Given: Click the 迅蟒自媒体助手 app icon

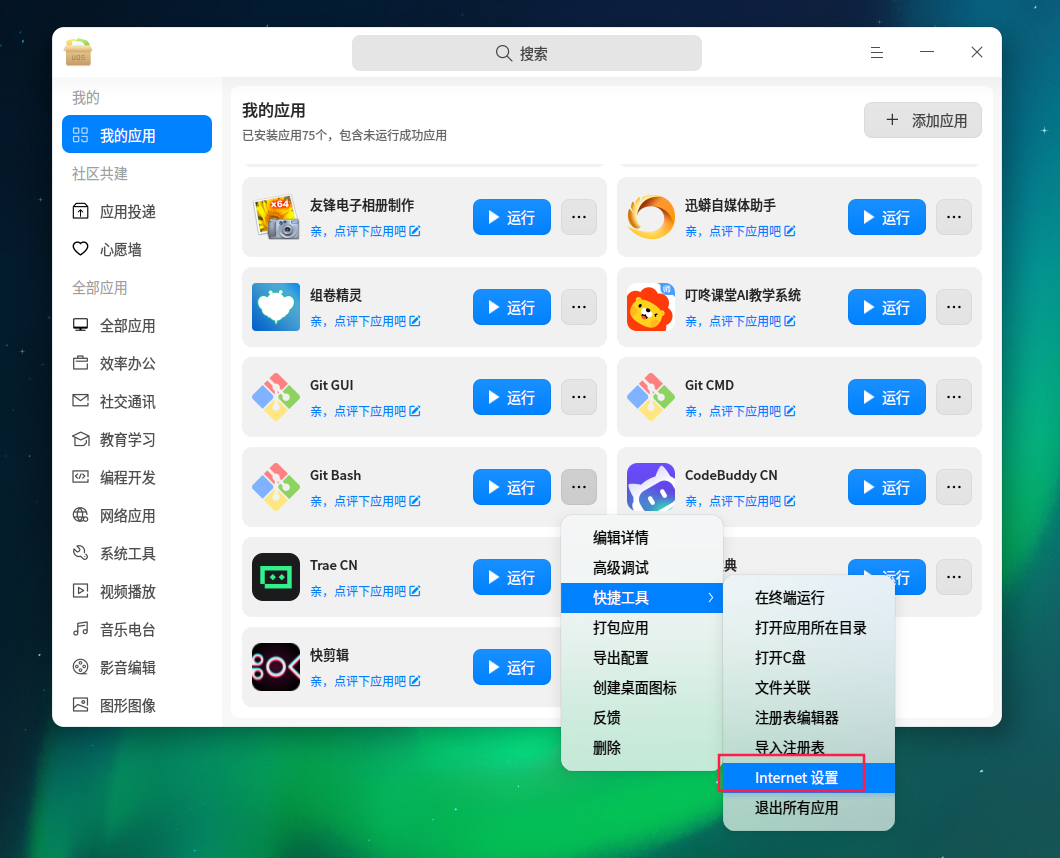Looking at the screenshot, I should 651,217.
